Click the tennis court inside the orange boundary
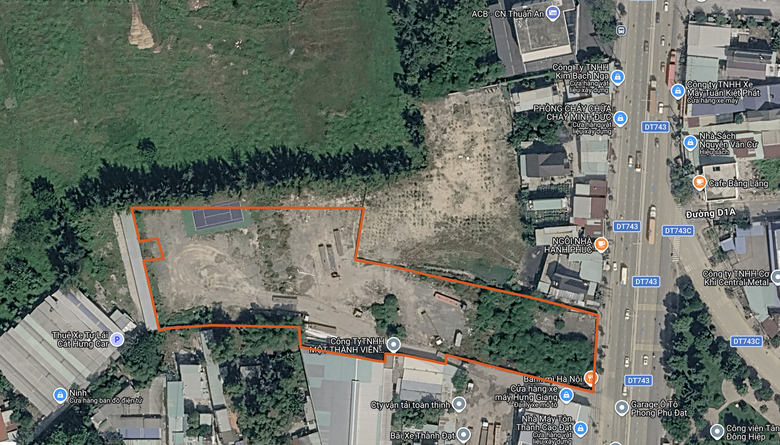The height and width of the screenshot is (445, 780). tap(218, 217)
